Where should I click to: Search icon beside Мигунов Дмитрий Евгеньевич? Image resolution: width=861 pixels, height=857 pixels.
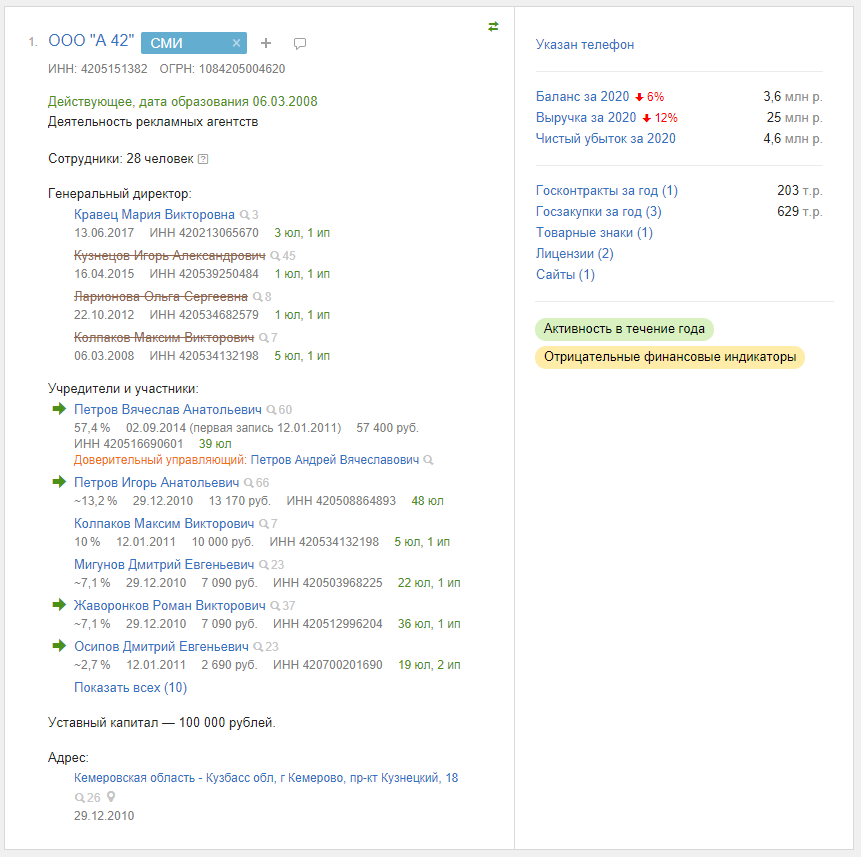point(264,565)
